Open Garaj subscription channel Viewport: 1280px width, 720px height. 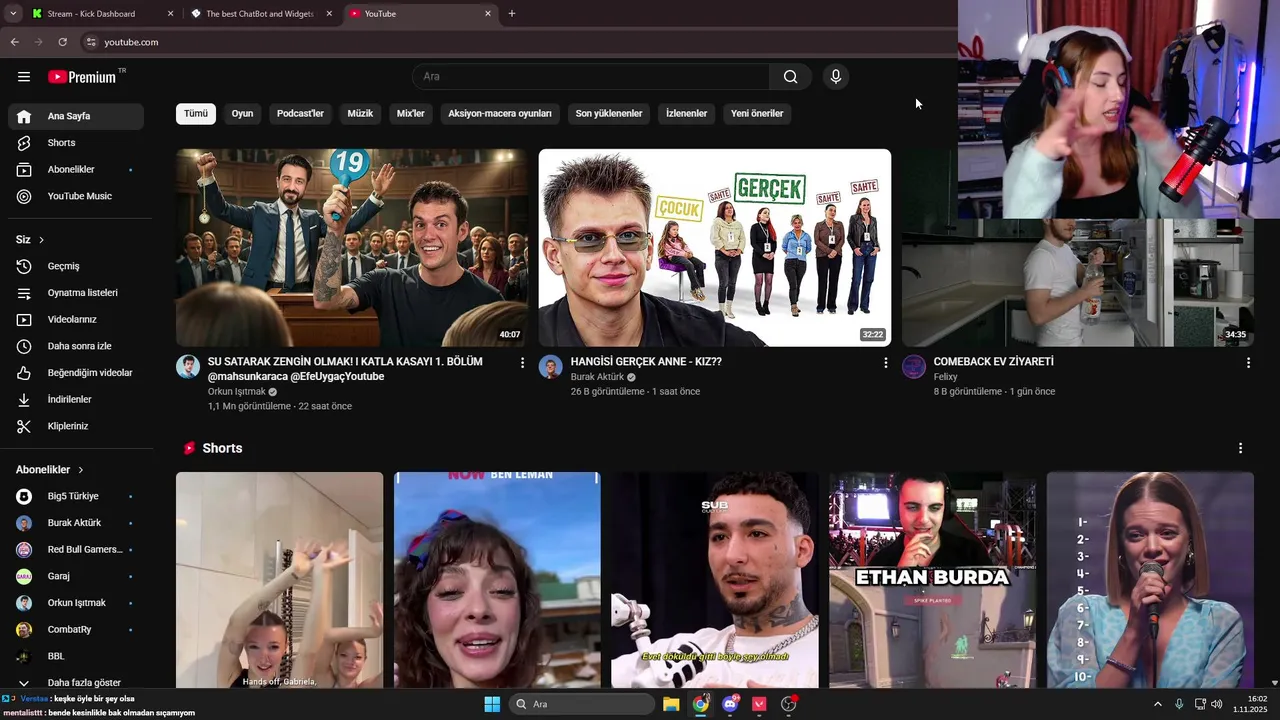coord(76,576)
